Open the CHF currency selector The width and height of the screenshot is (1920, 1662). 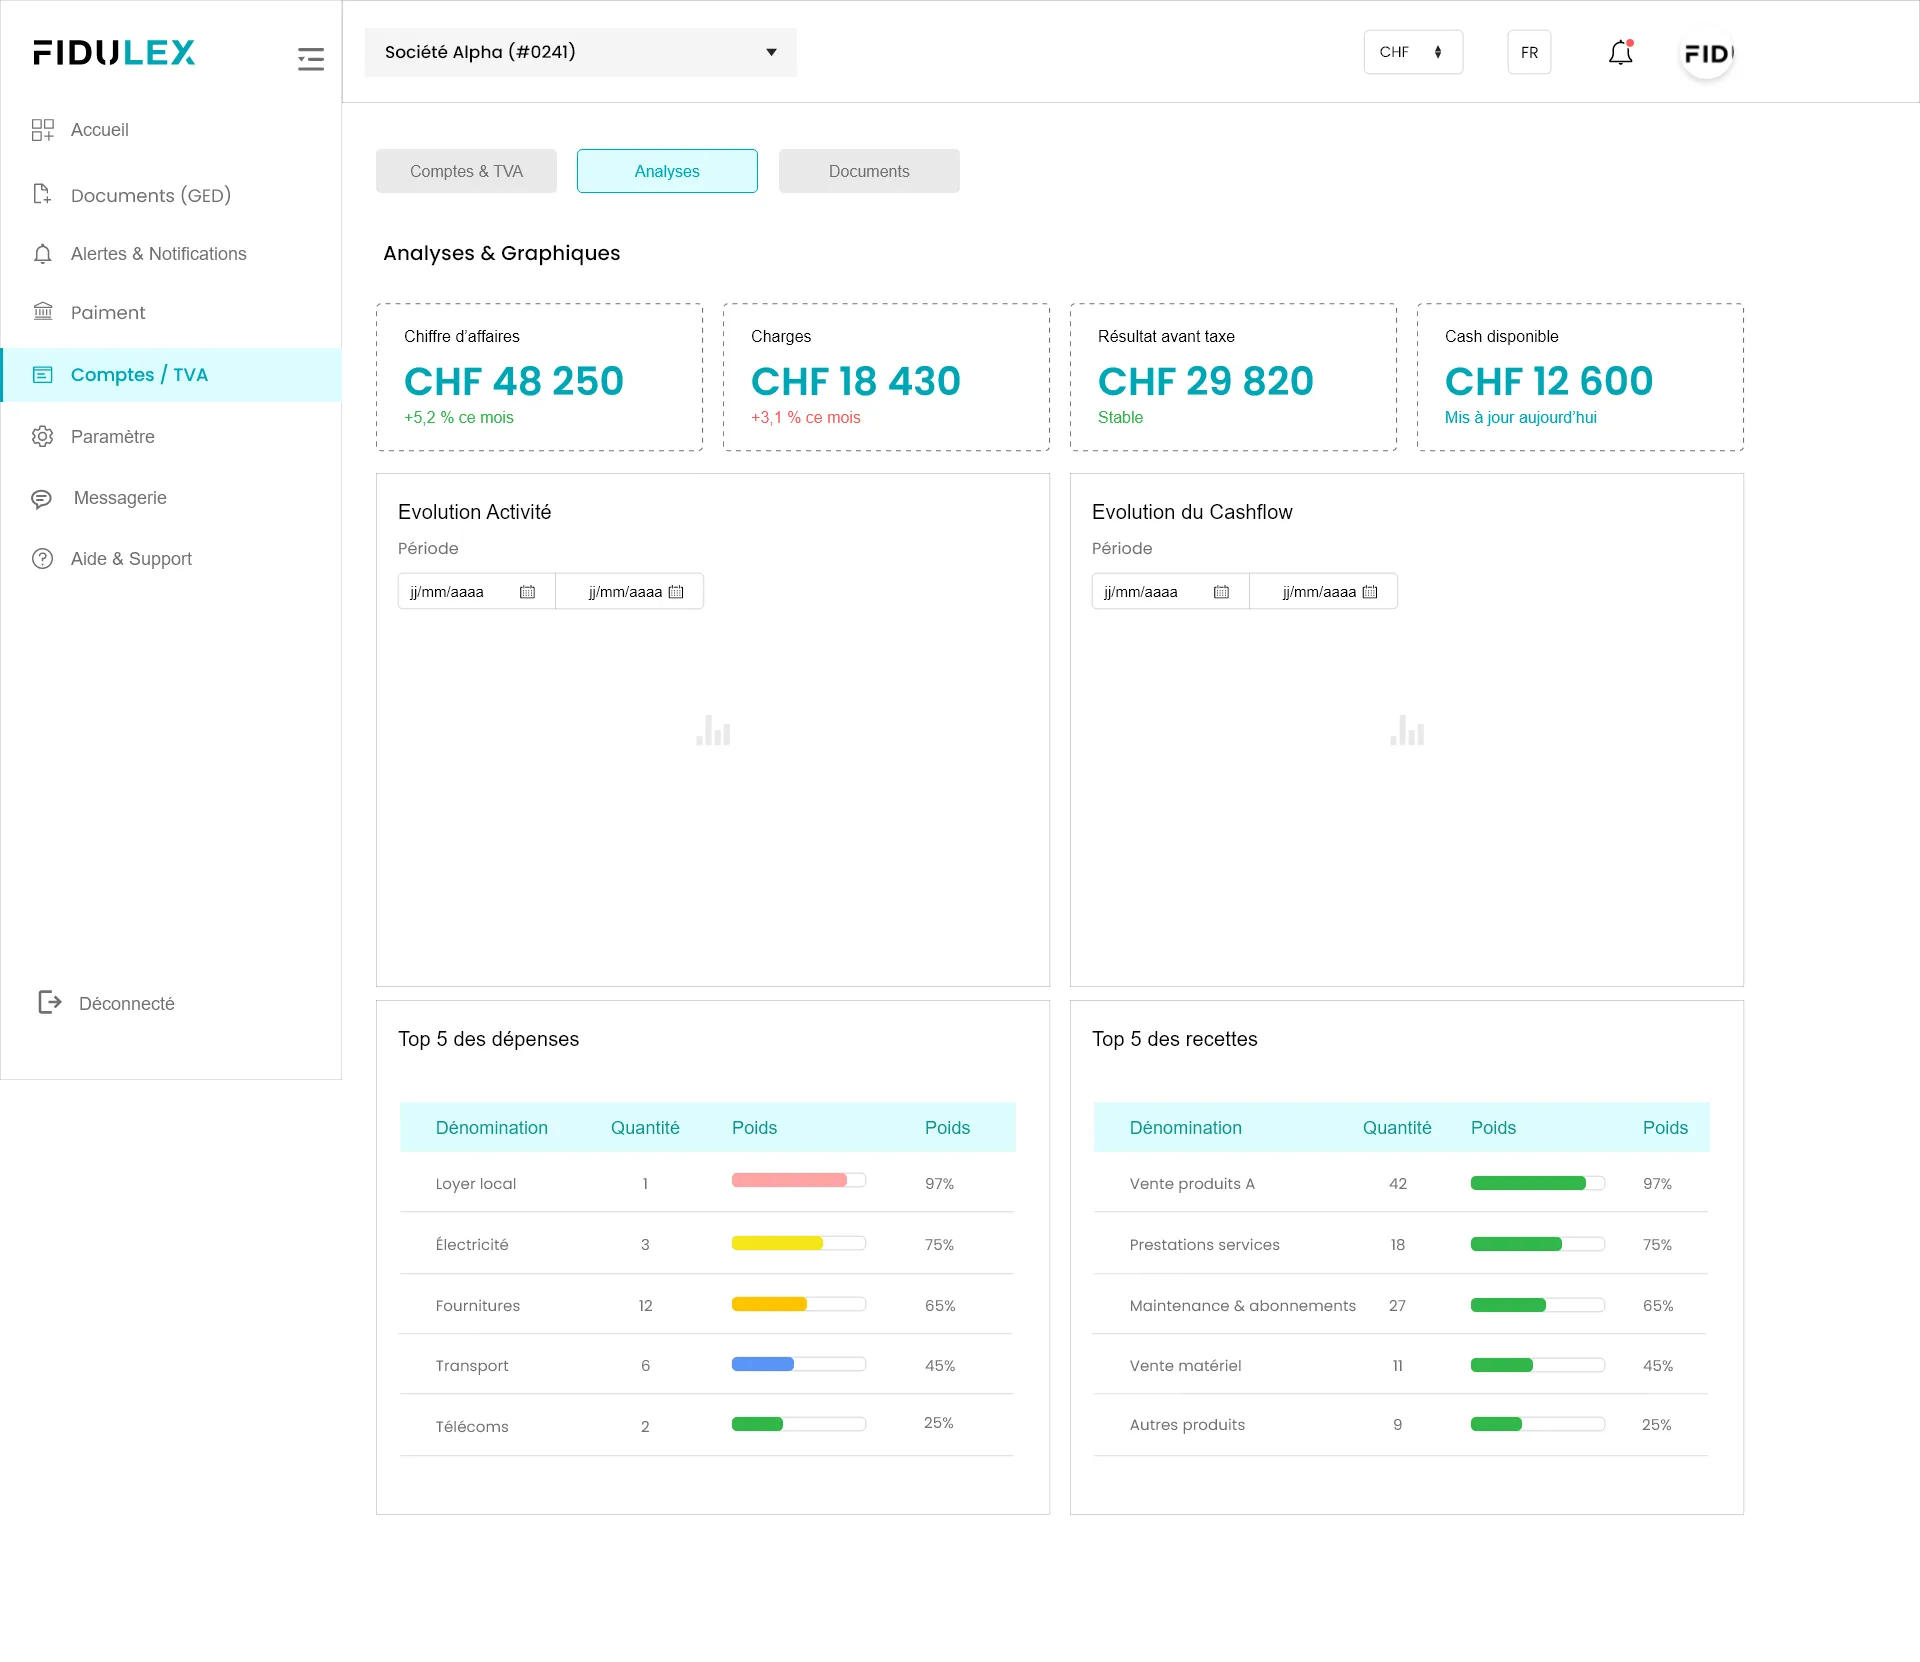coord(1412,52)
